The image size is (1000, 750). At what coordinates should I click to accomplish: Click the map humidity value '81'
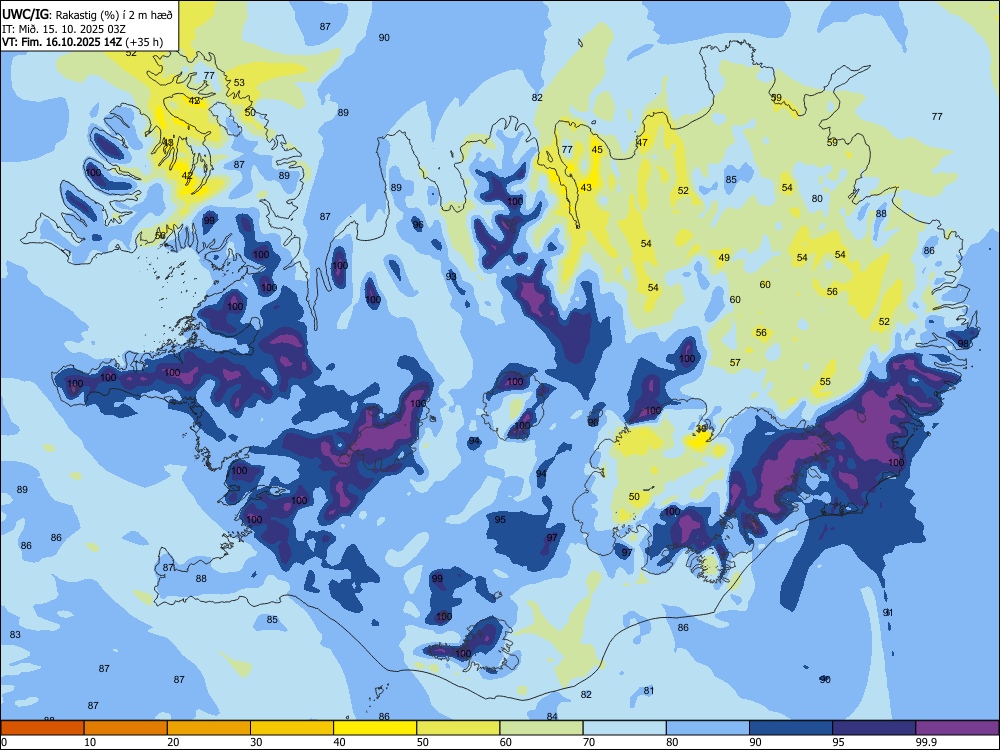pos(649,690)
